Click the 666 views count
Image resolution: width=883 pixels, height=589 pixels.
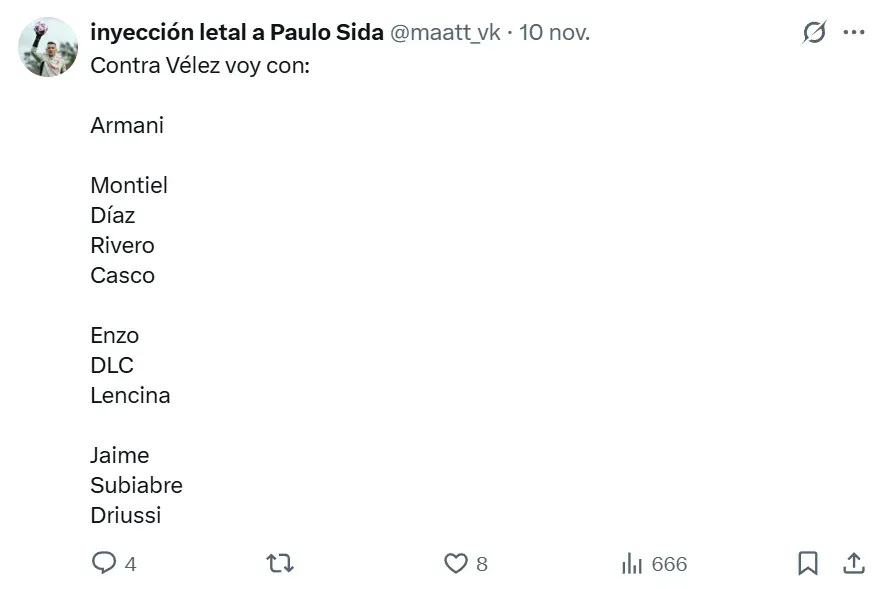click(x=669, y=564)
